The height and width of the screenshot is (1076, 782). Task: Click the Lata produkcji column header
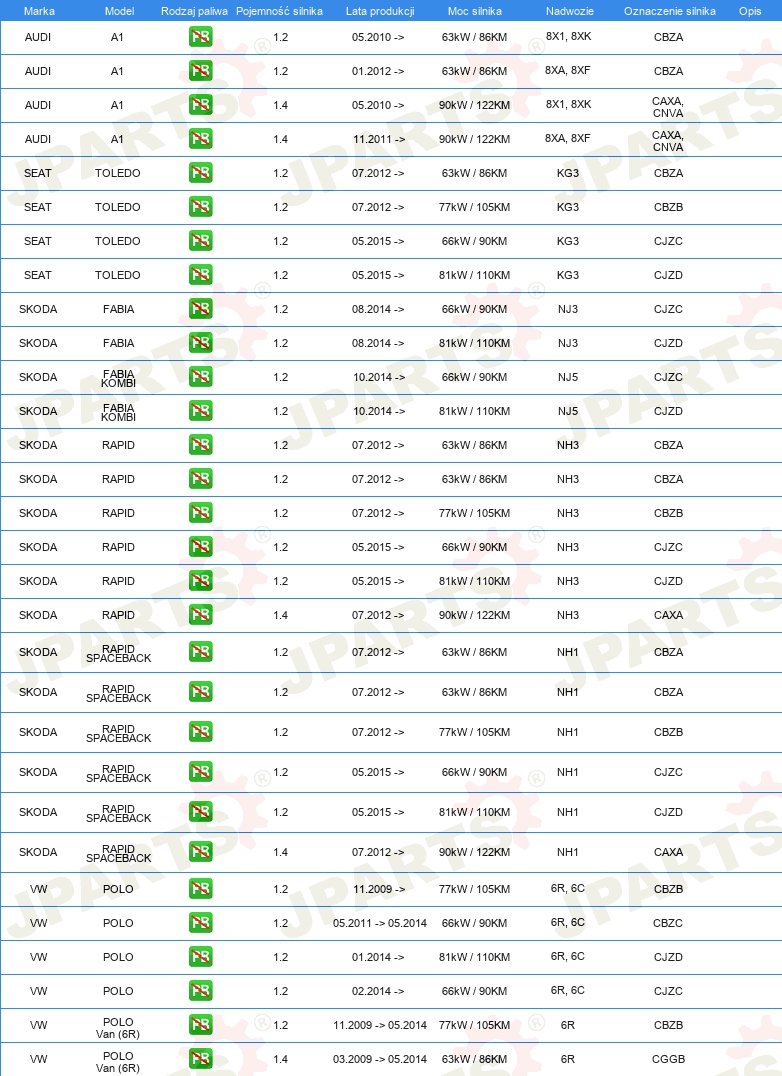[x=380, y=11]
